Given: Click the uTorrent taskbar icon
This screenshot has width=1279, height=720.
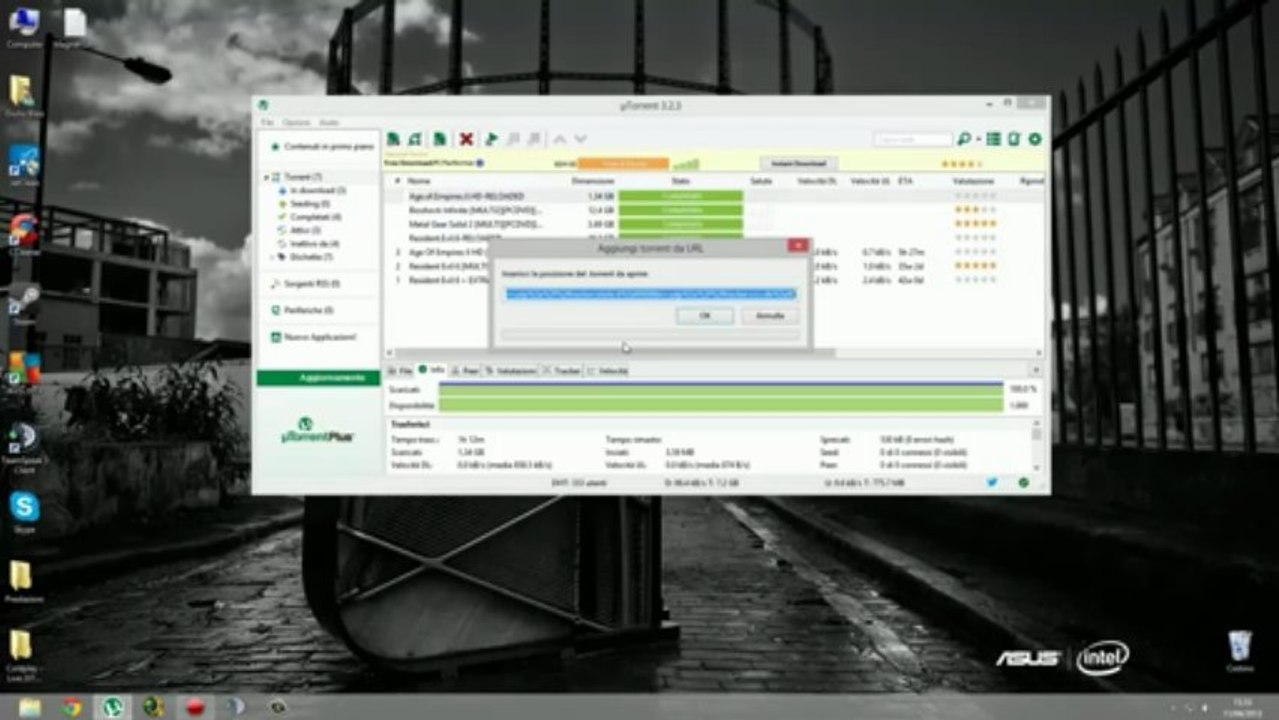Looking at the screenshot, I should [113, 707].
